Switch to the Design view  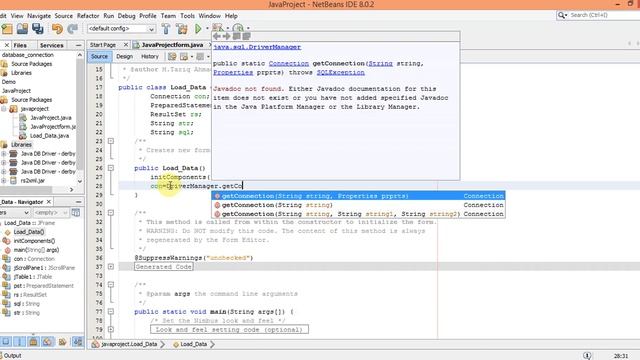124,56
